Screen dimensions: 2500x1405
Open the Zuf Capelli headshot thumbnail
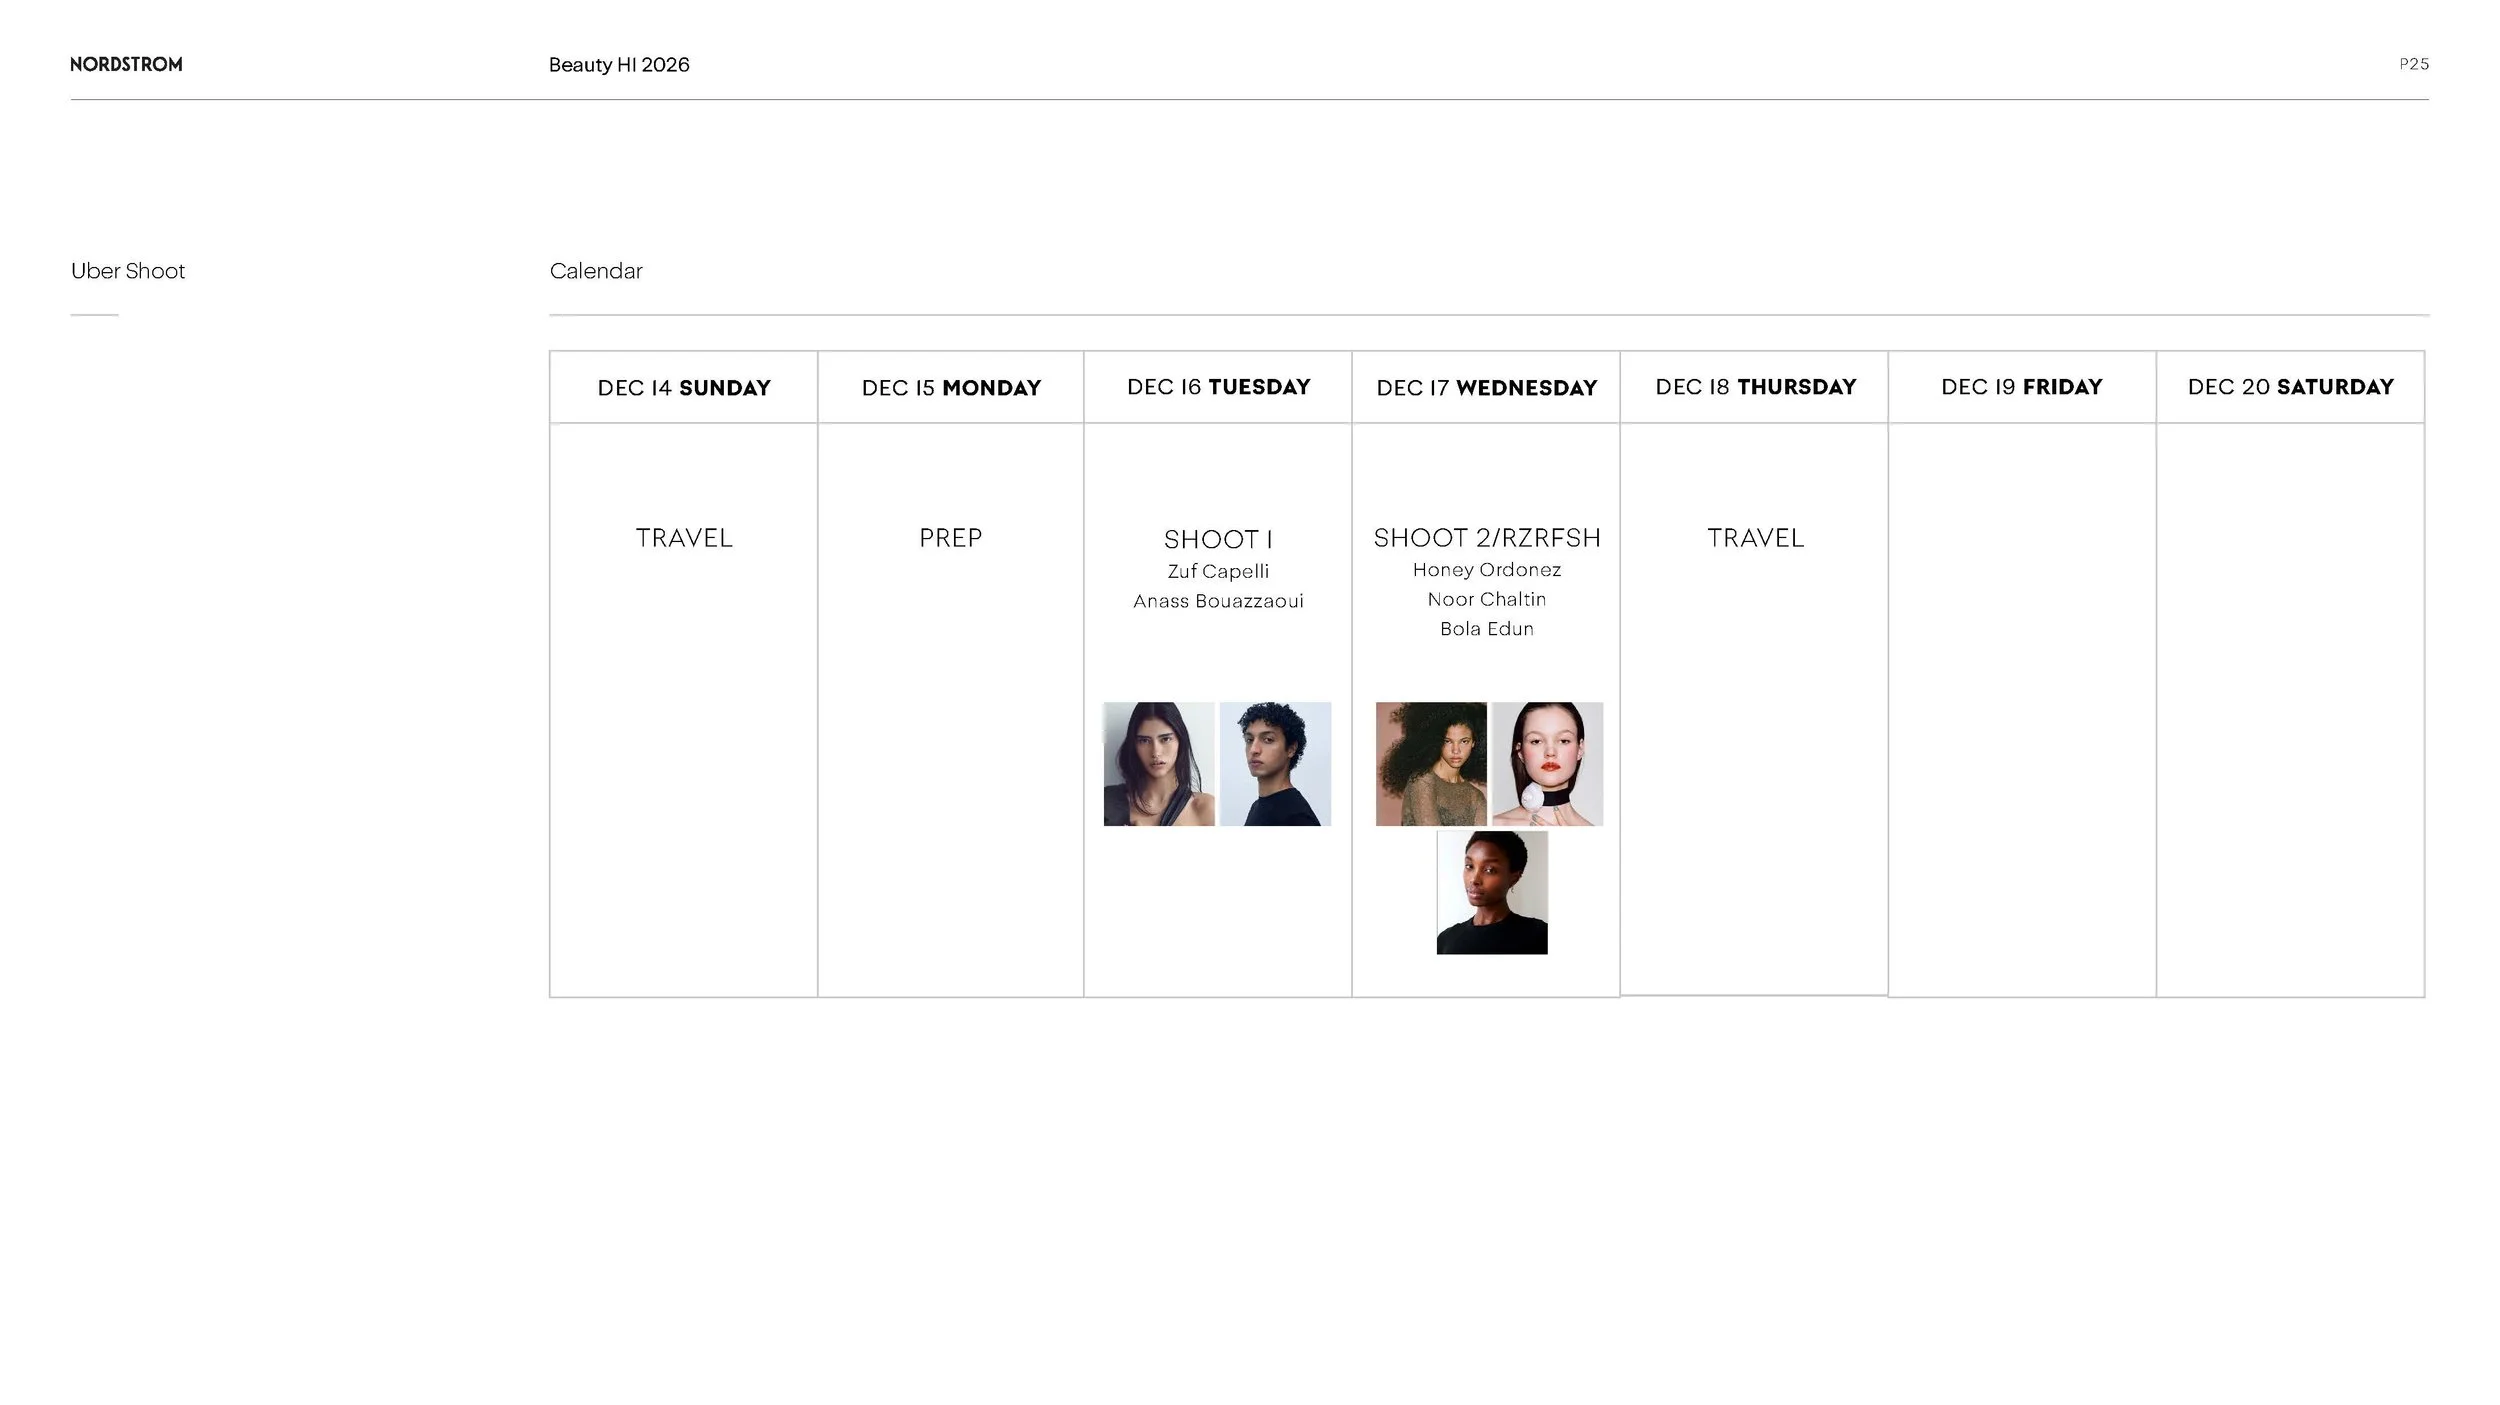point(1159,764)
